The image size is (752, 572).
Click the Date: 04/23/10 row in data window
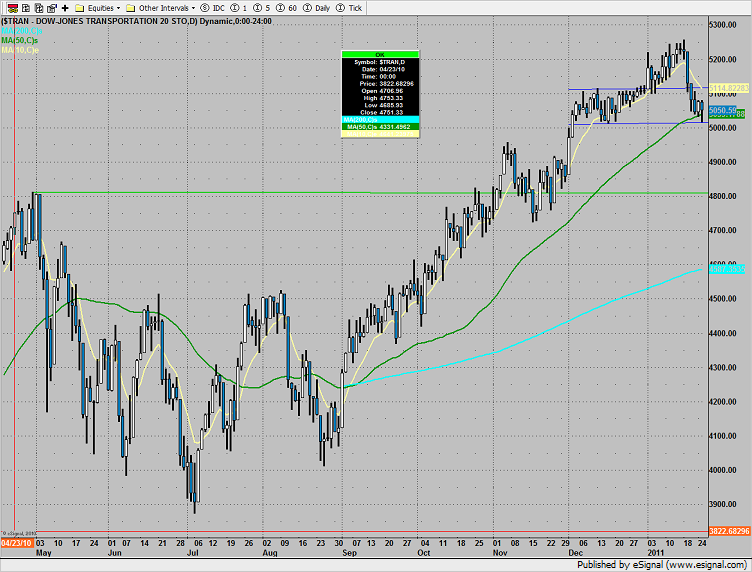click(380, 70)
